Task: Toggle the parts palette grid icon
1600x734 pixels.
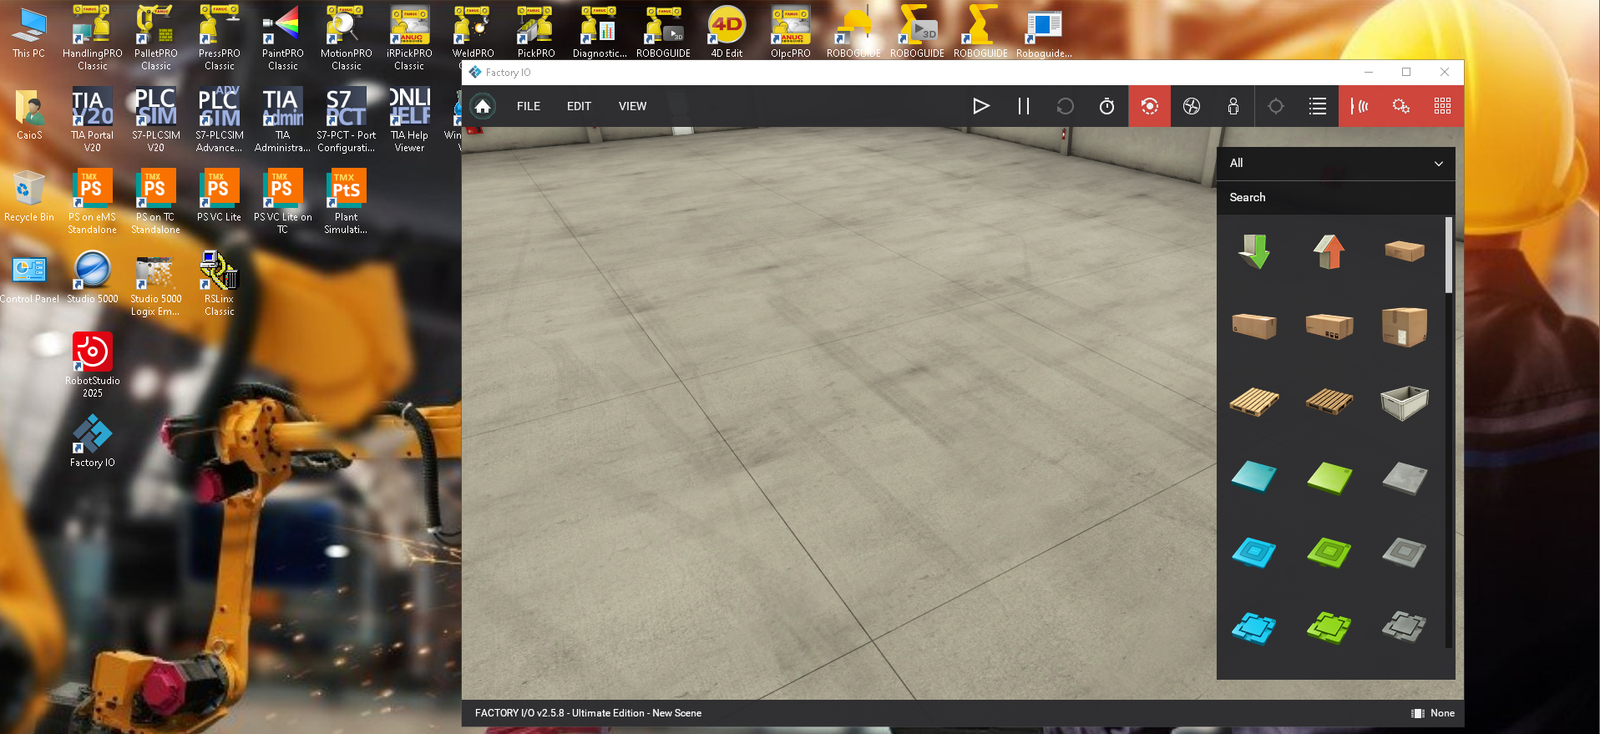Action: click(1442, 106)
